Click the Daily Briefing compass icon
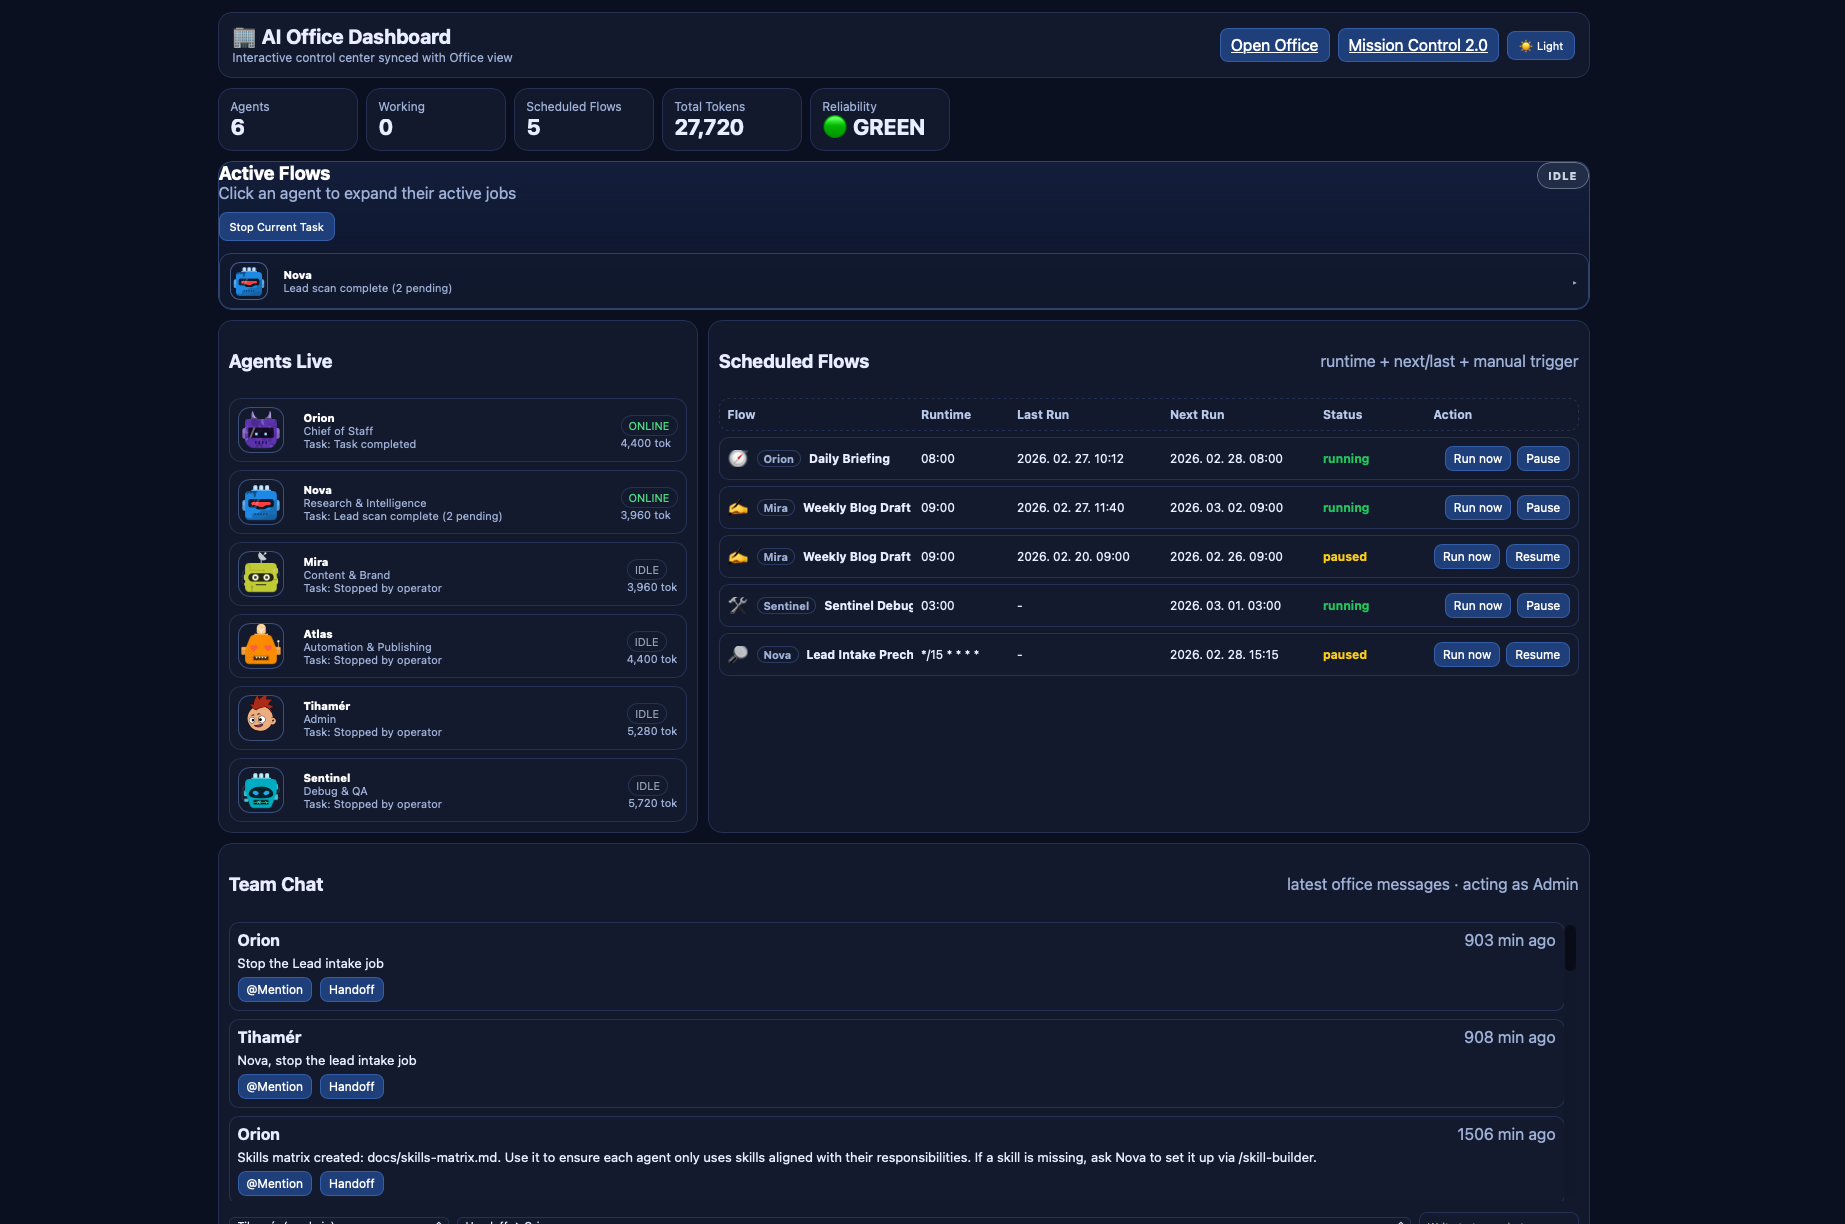Screen dimensions: 1845x1224 (737, 458)
